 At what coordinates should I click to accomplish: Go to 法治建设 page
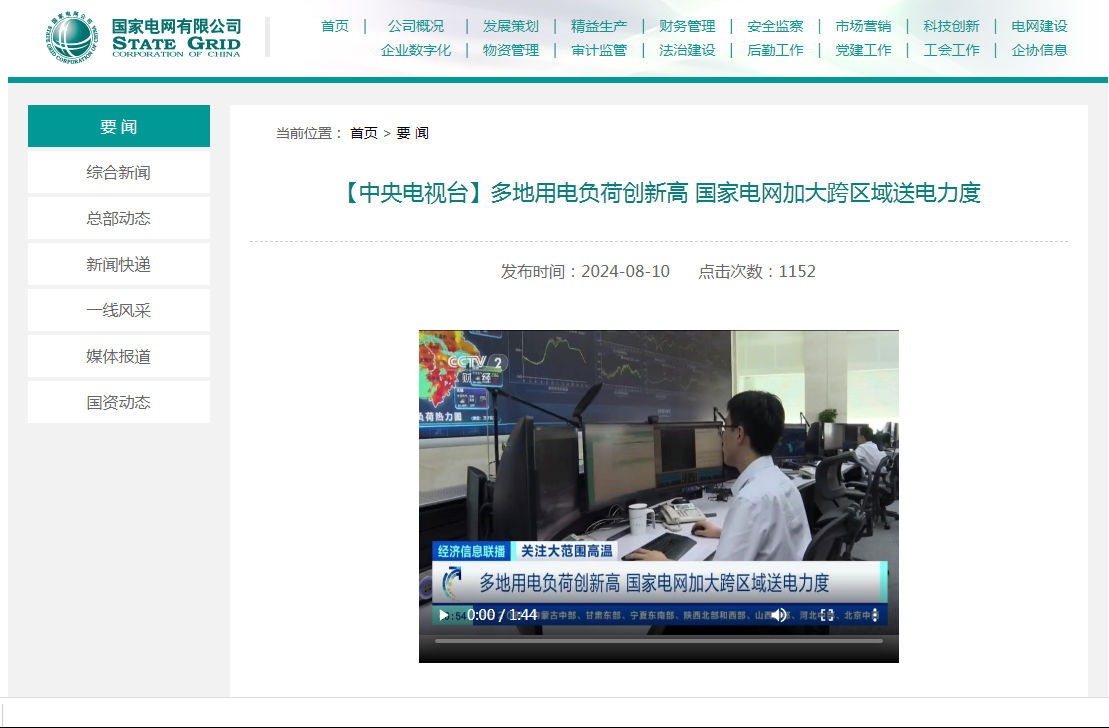[687, 50]
